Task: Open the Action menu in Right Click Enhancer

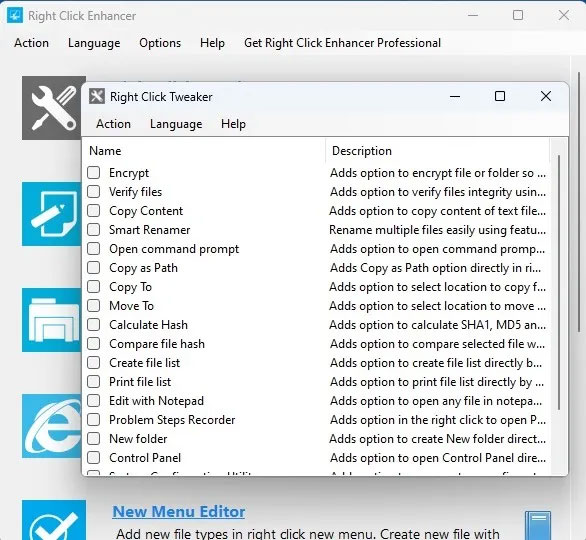Action: [31, 43]
